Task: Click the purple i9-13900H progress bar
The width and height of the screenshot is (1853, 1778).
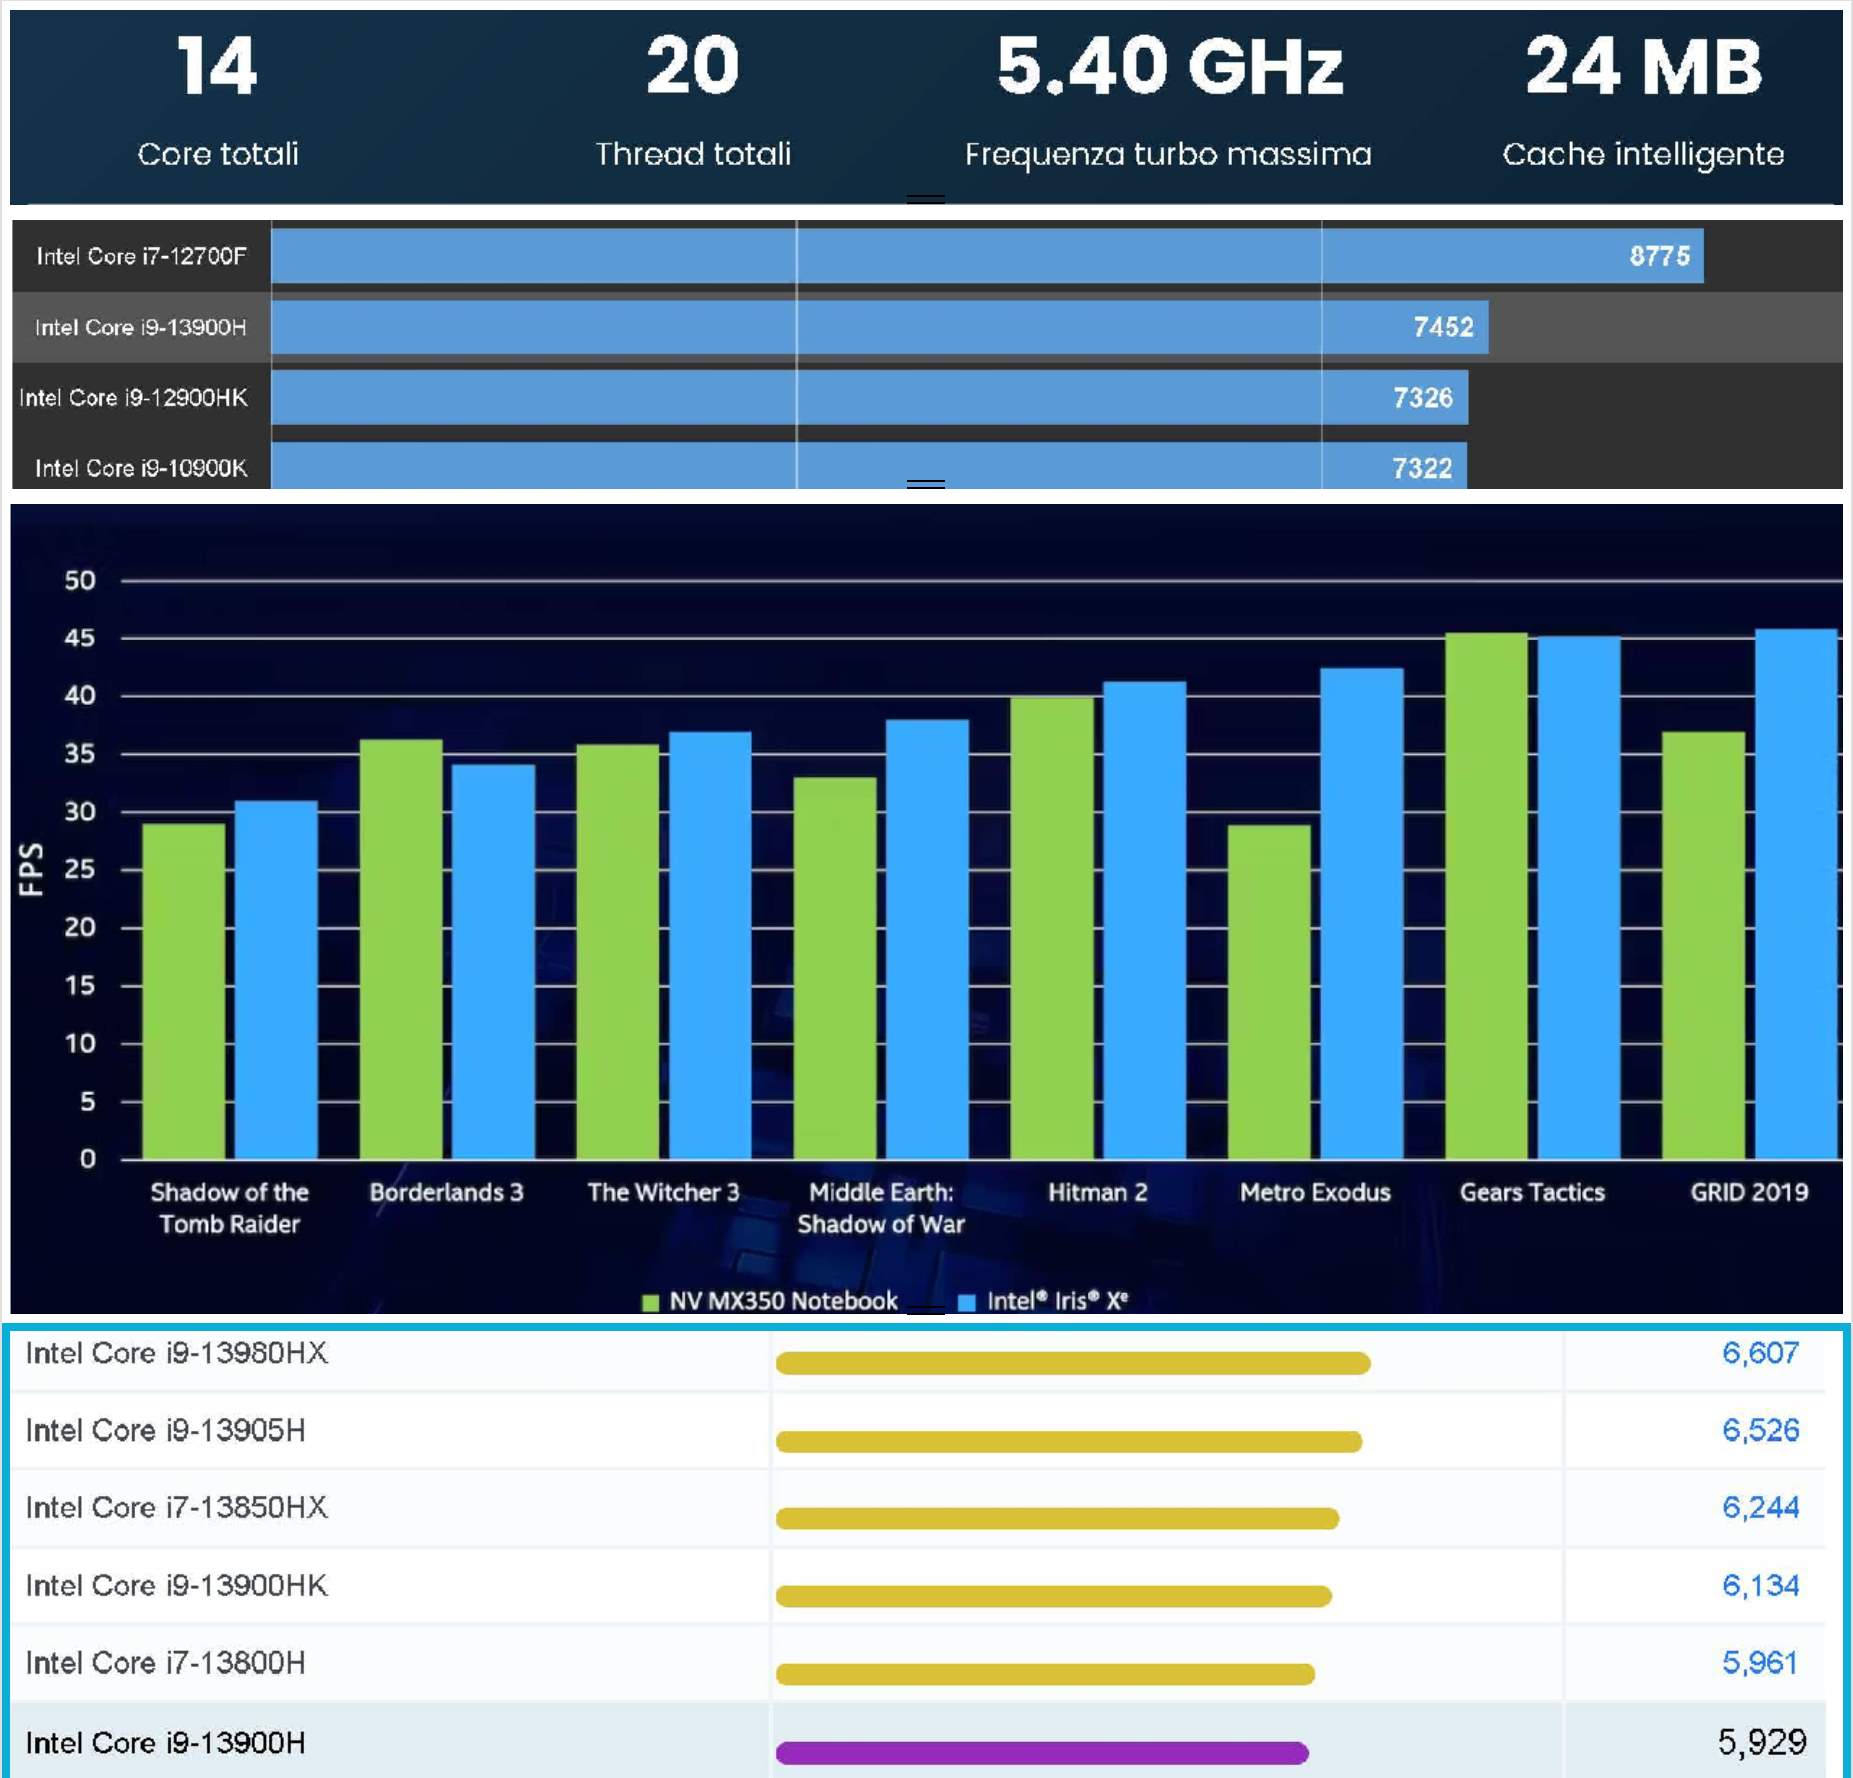Action: 1041,1752
